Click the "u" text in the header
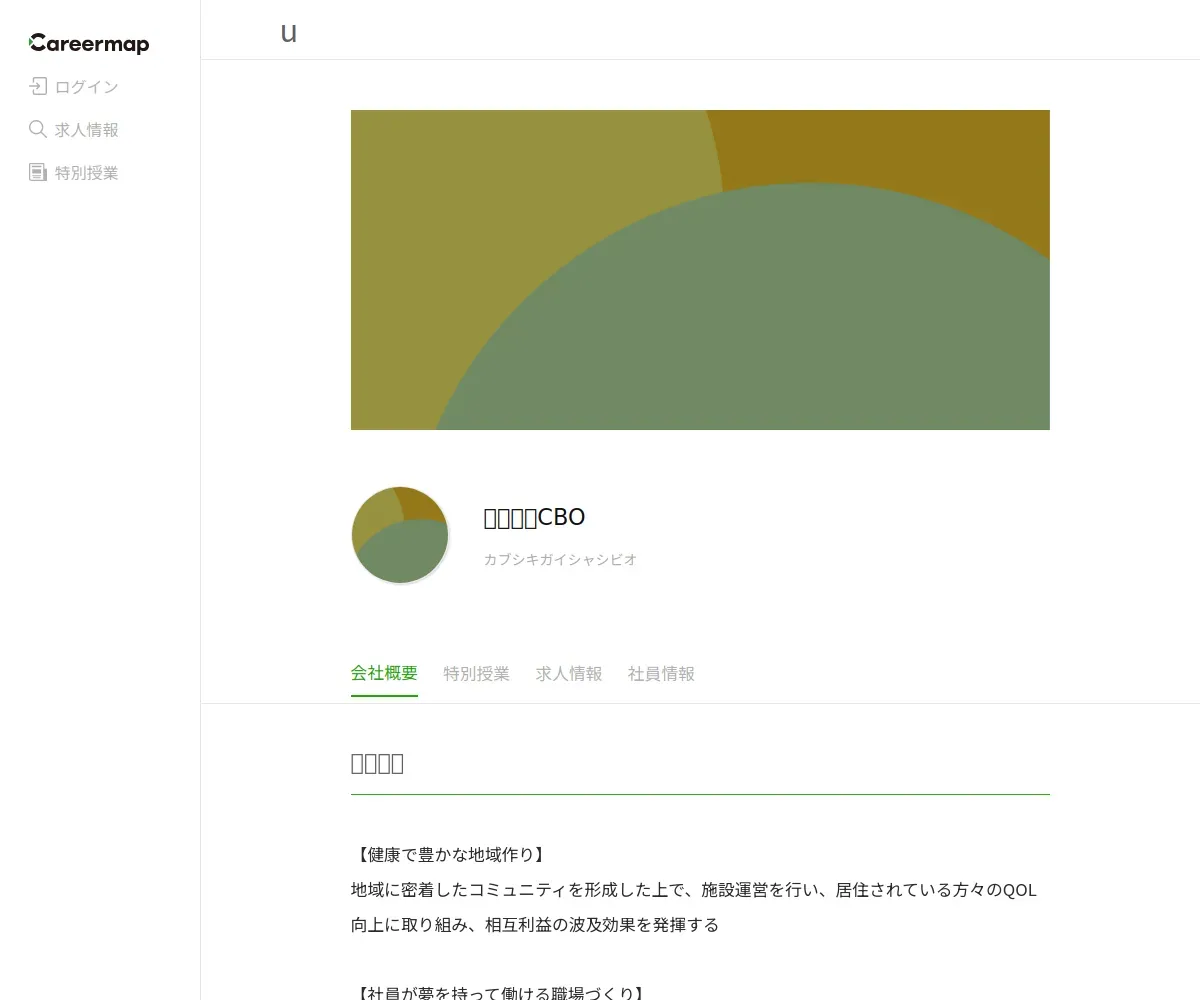Viewport: 1200px width, 1000px height. tap(289, 32)
